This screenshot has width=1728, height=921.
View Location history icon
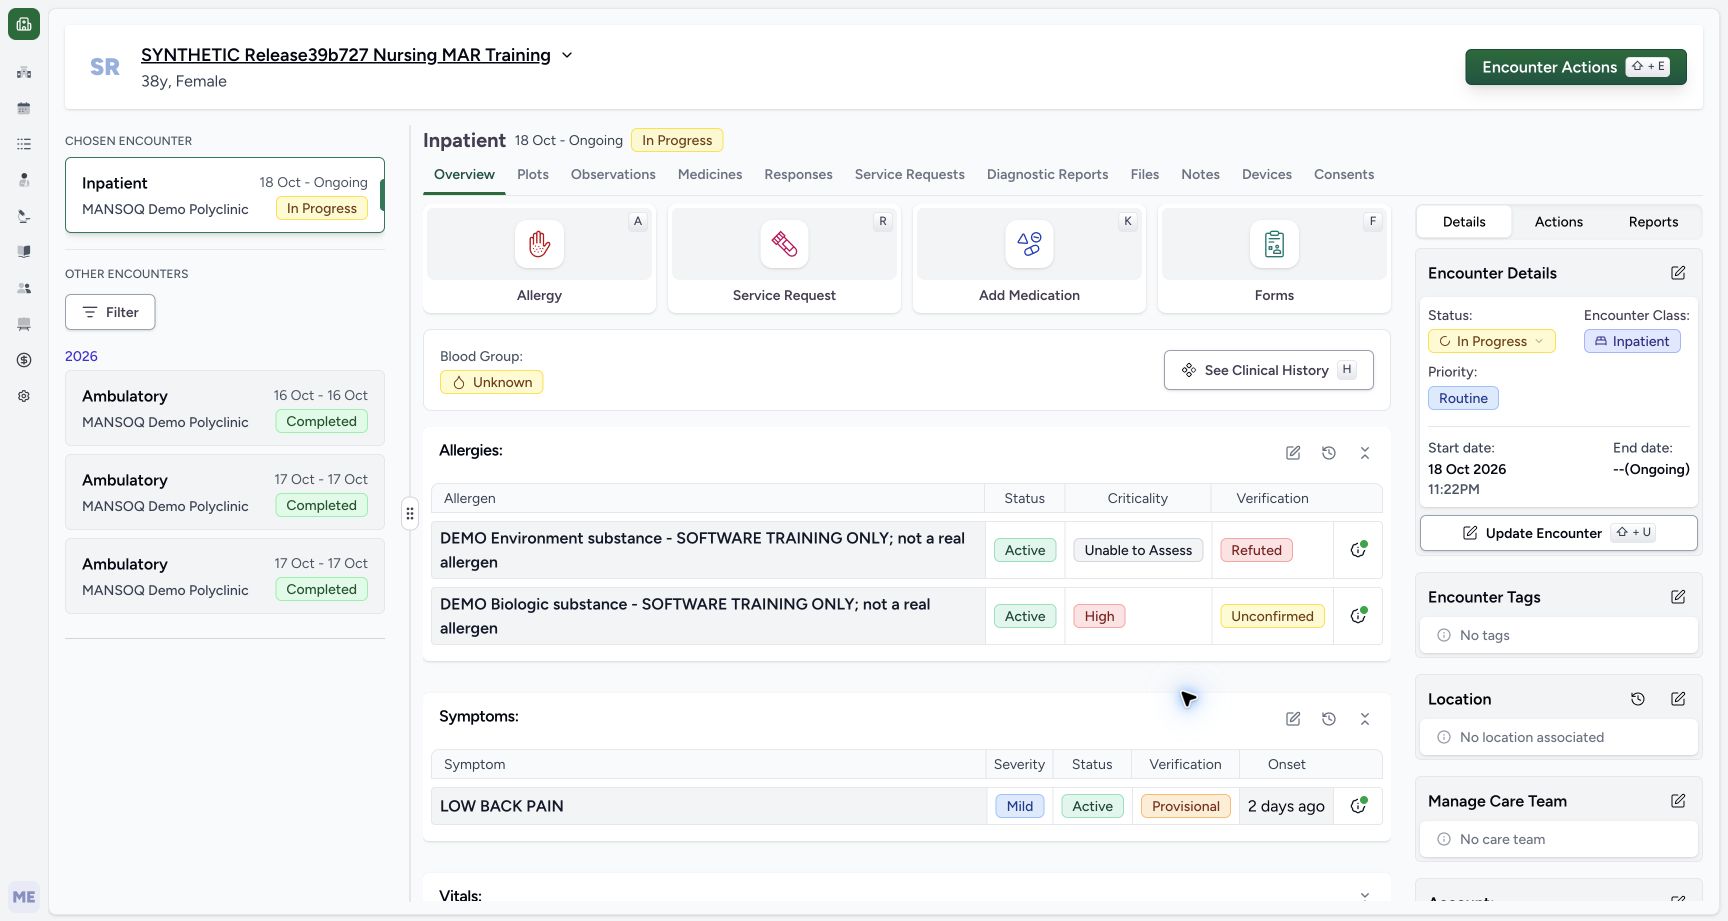click(x=1638, y=699)
